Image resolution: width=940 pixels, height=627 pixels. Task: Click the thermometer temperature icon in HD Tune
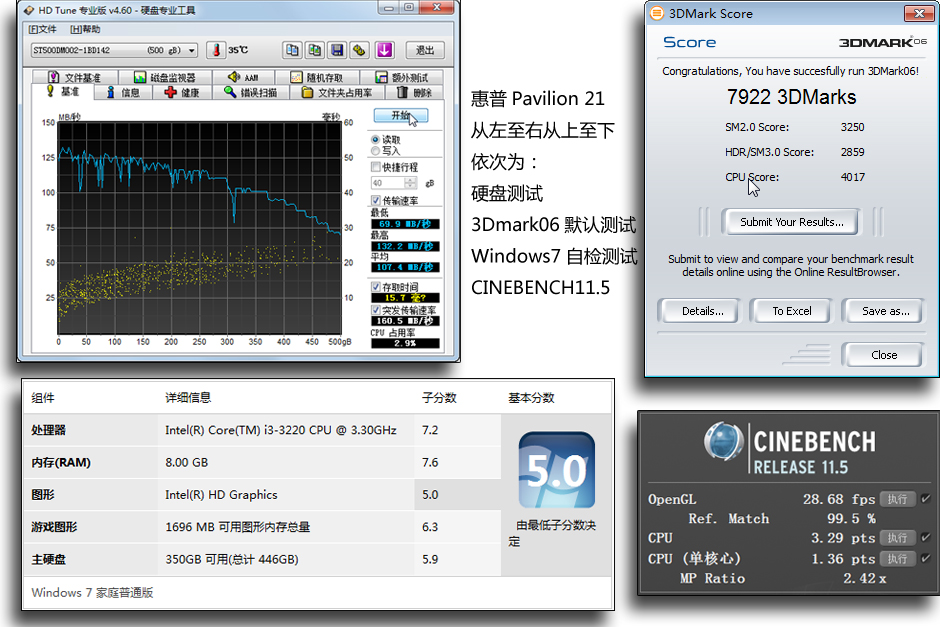[216, 50]
